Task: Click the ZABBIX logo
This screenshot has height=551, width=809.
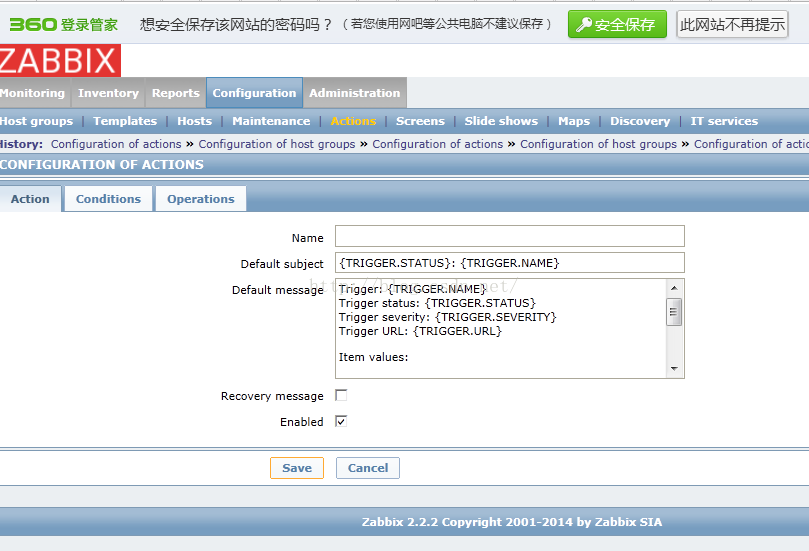Action: 60,60
